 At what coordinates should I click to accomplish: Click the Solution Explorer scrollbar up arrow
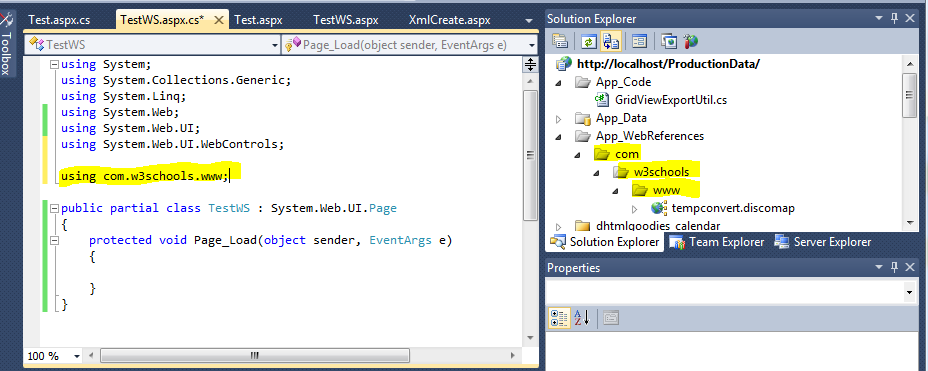910,63
